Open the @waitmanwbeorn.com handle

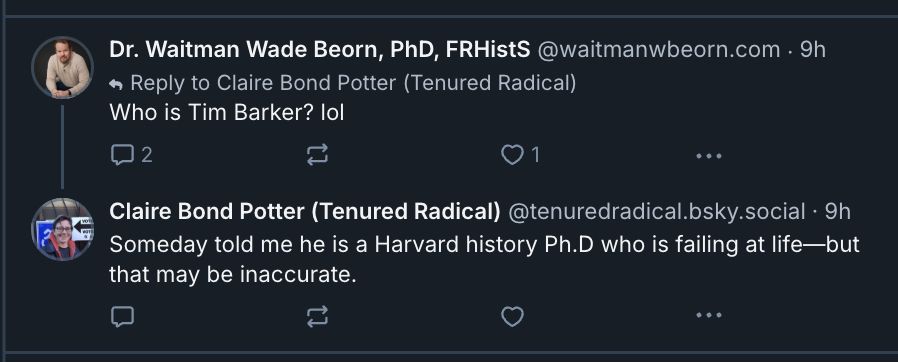(x=659, y=50)
